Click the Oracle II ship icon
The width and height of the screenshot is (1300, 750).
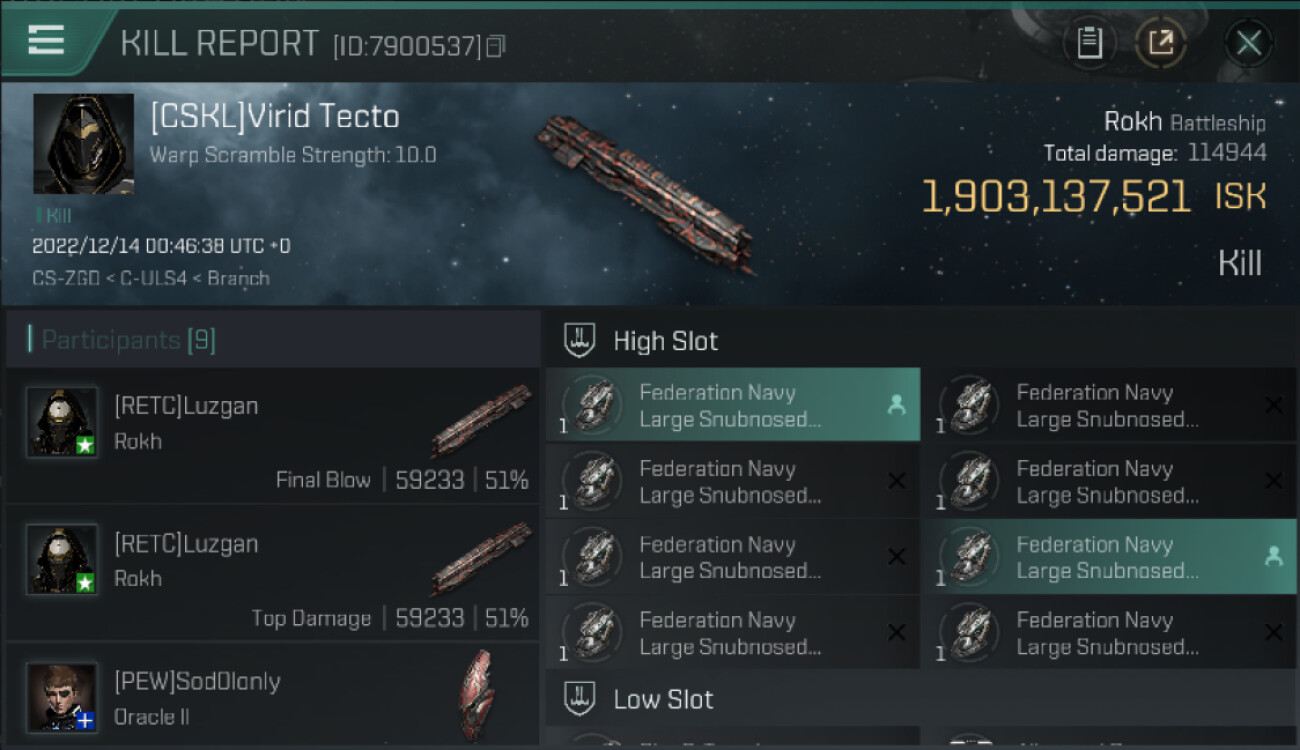(x=476, y=694)
